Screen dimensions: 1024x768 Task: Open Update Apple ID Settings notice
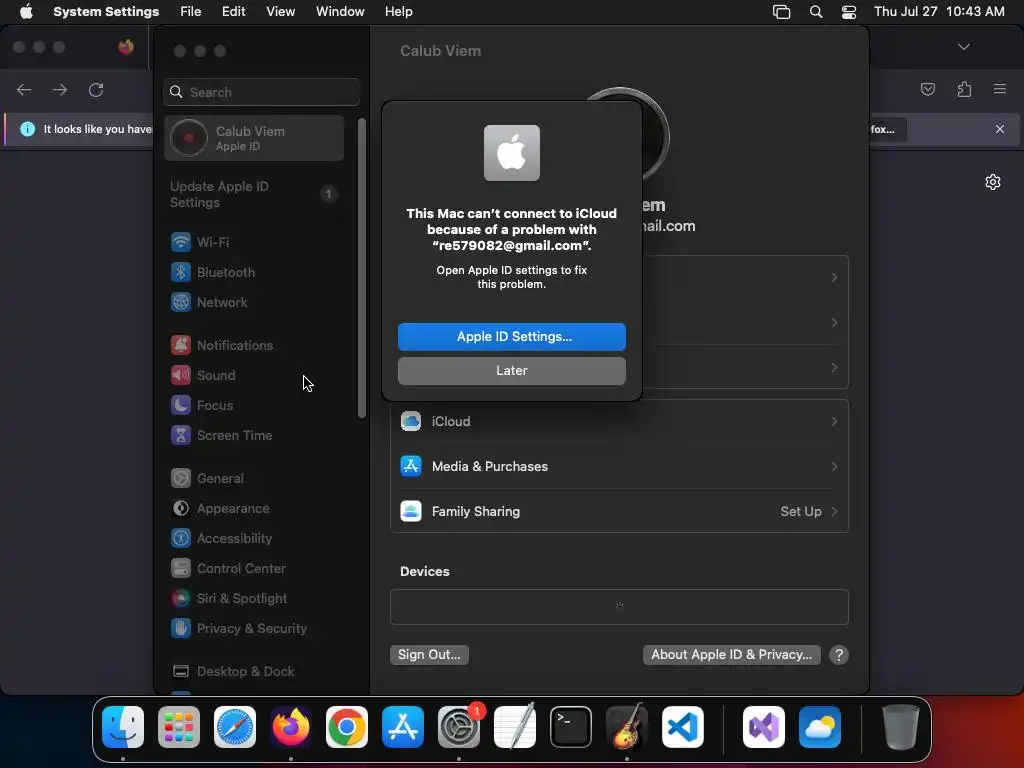click(254, 195)
